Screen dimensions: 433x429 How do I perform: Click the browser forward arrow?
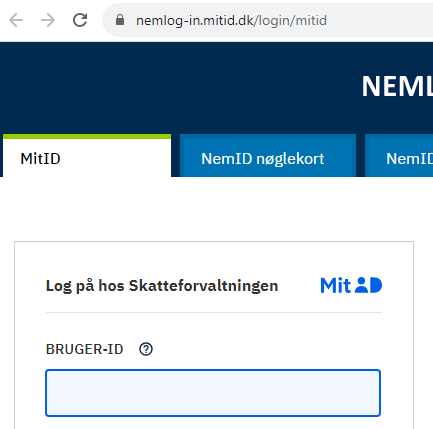point(48,20)
